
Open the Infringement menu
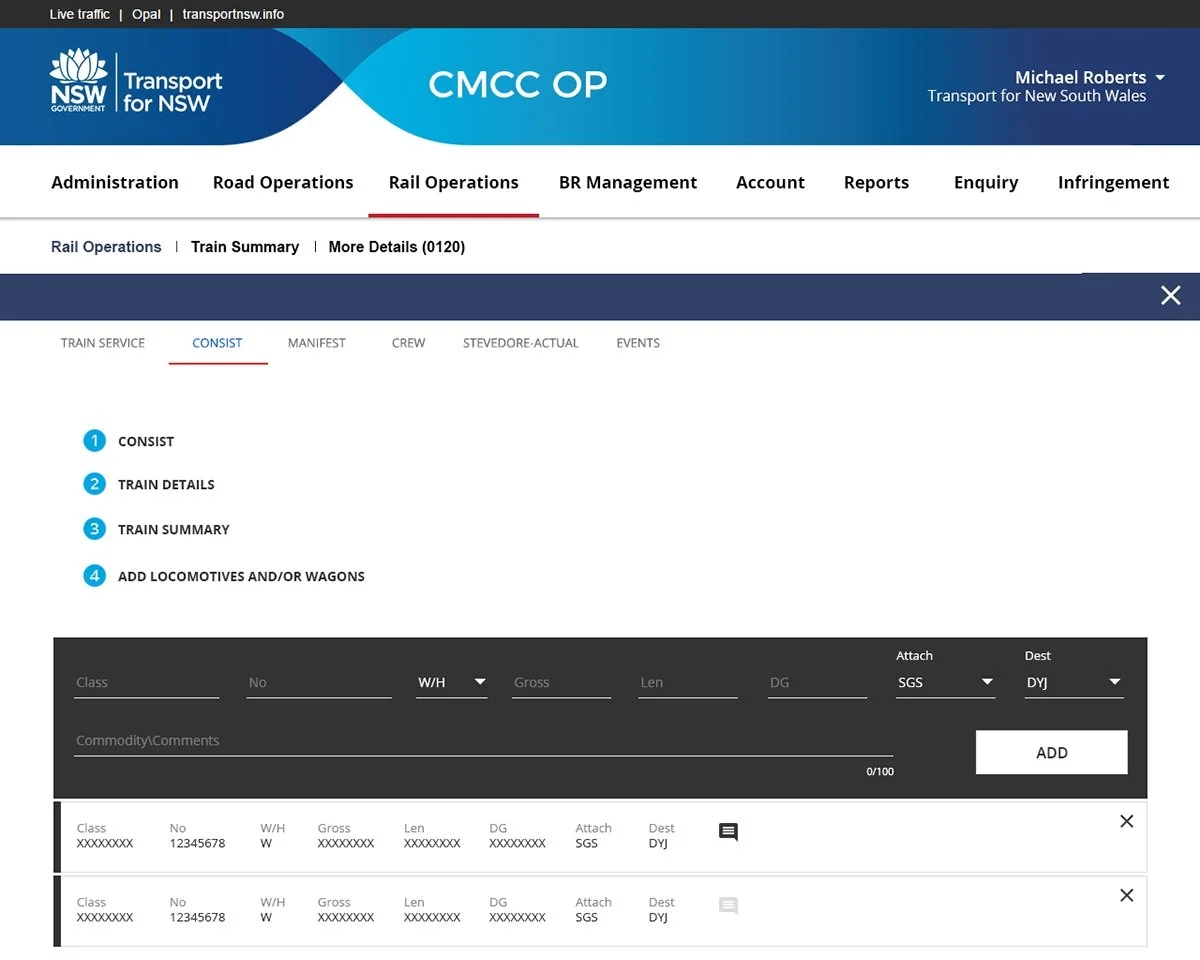click(1114, 182)
